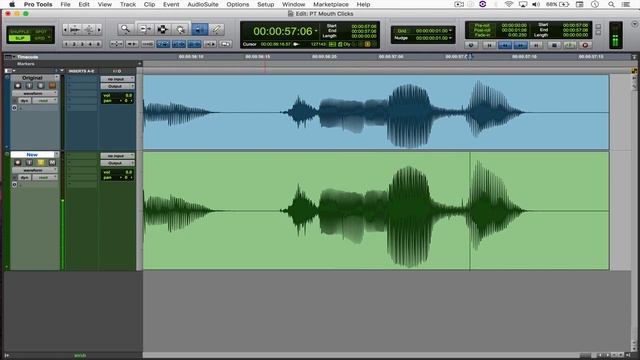Select the Pencil tool
This screenshot has width=640, height=360.
pyautogui.click(x=217, y=29)
